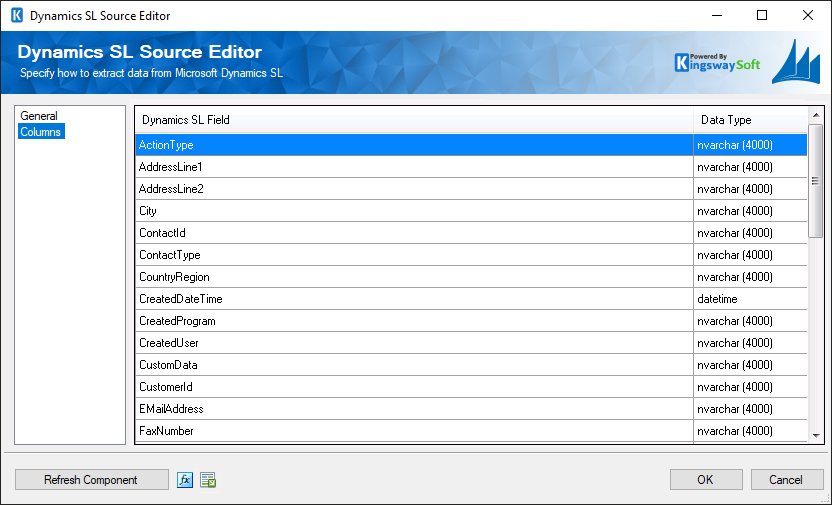Select the EMailAddress field

(414, 409)
